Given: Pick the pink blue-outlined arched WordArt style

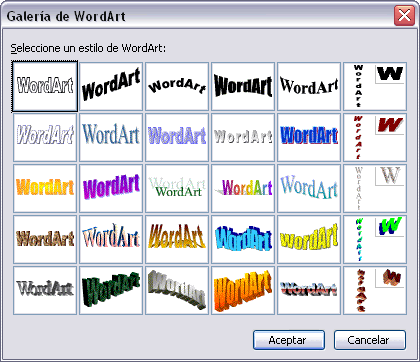Looking at the screenshot, I should pos(111,239).
